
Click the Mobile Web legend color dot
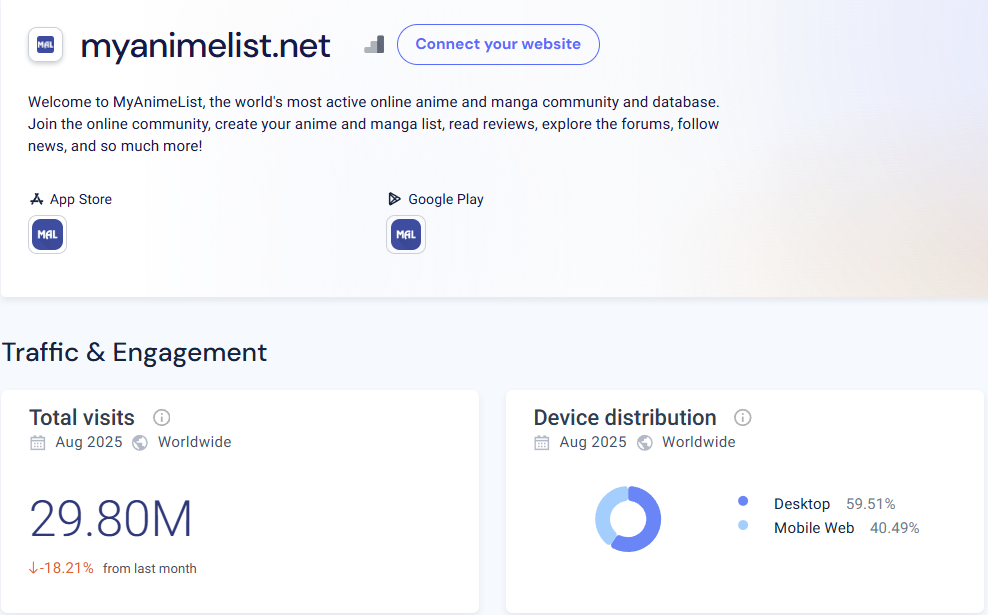click(743, 526)
